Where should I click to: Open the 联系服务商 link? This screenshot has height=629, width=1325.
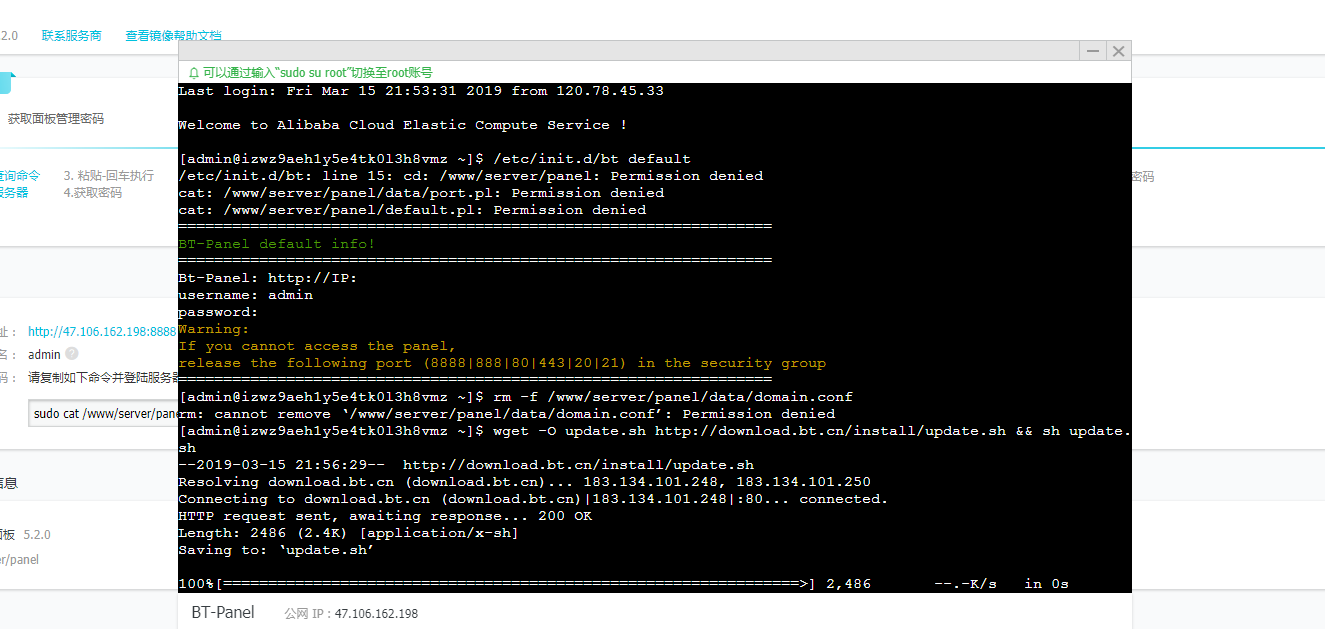click(x=71, y=36)
